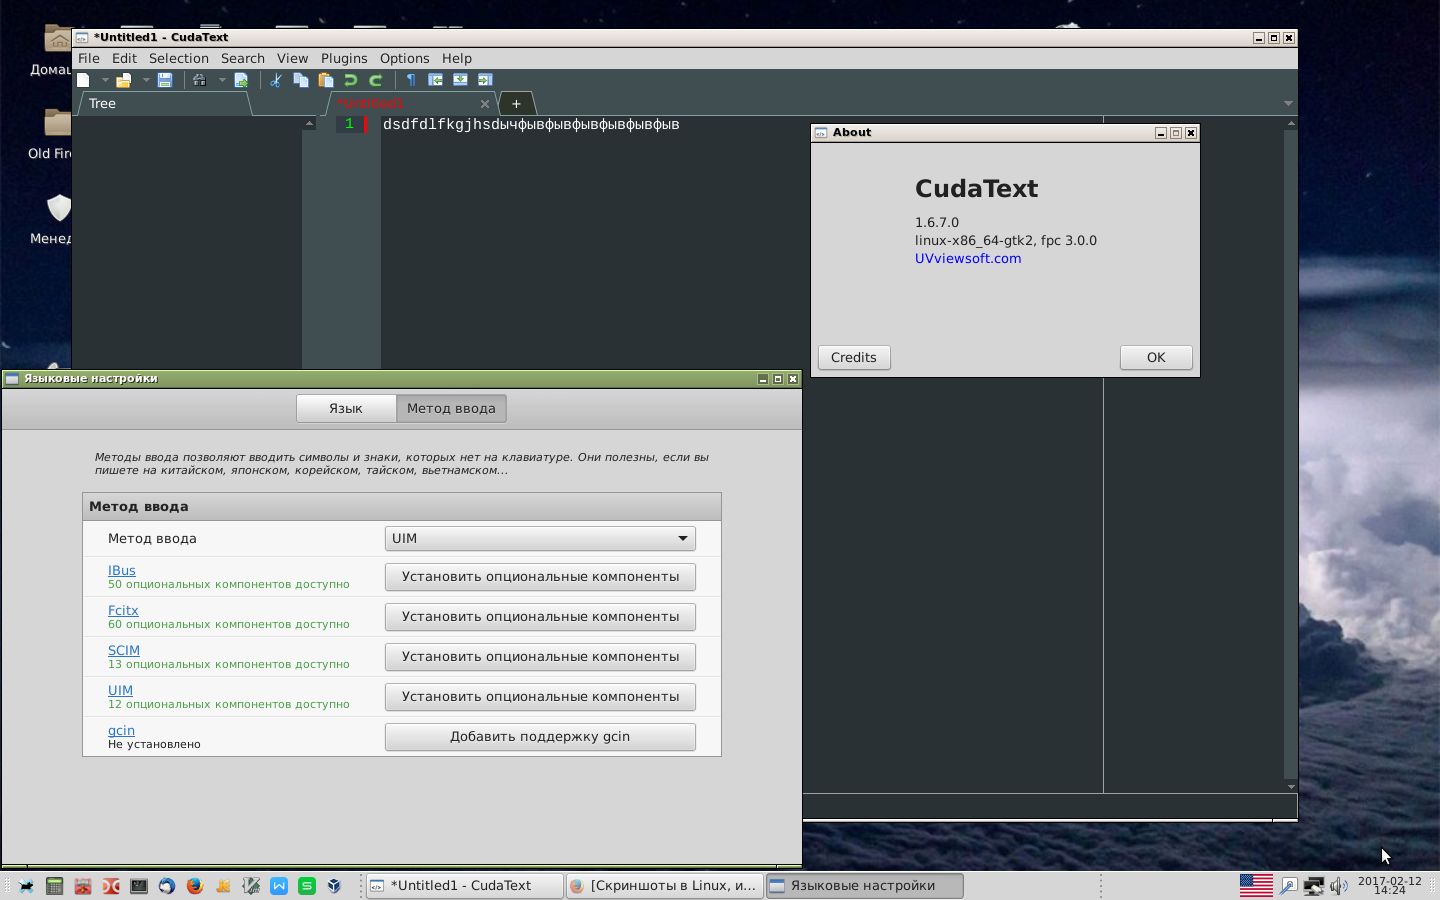The image size is (1440, 900).
Task: Click the Save file floppy icon
Action: 165,80
